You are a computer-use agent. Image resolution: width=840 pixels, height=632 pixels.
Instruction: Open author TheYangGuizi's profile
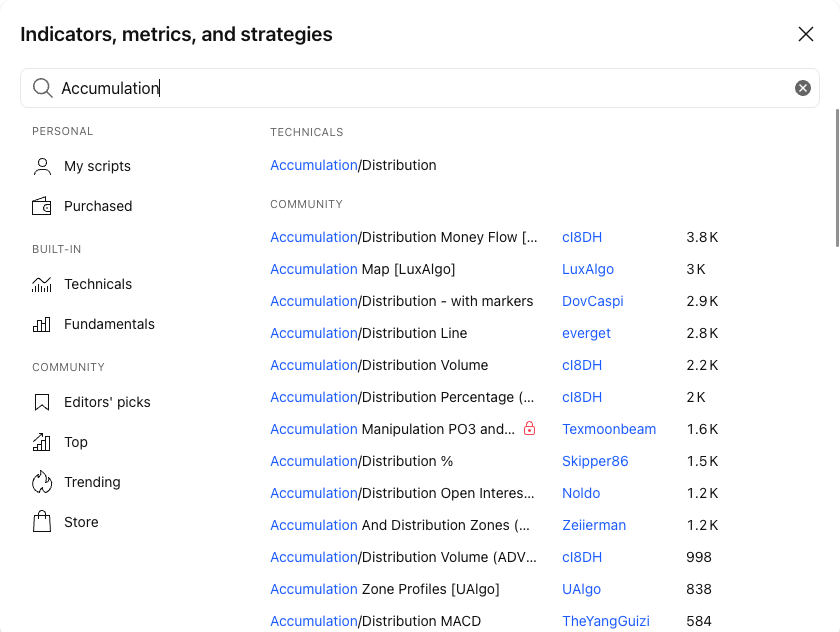pos(606,621)
